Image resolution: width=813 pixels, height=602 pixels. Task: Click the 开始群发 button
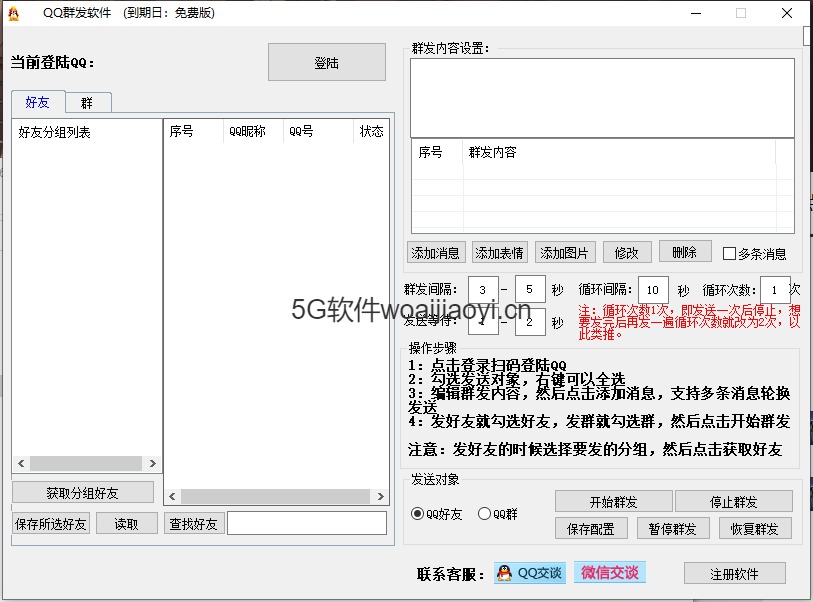coord(614,501)
